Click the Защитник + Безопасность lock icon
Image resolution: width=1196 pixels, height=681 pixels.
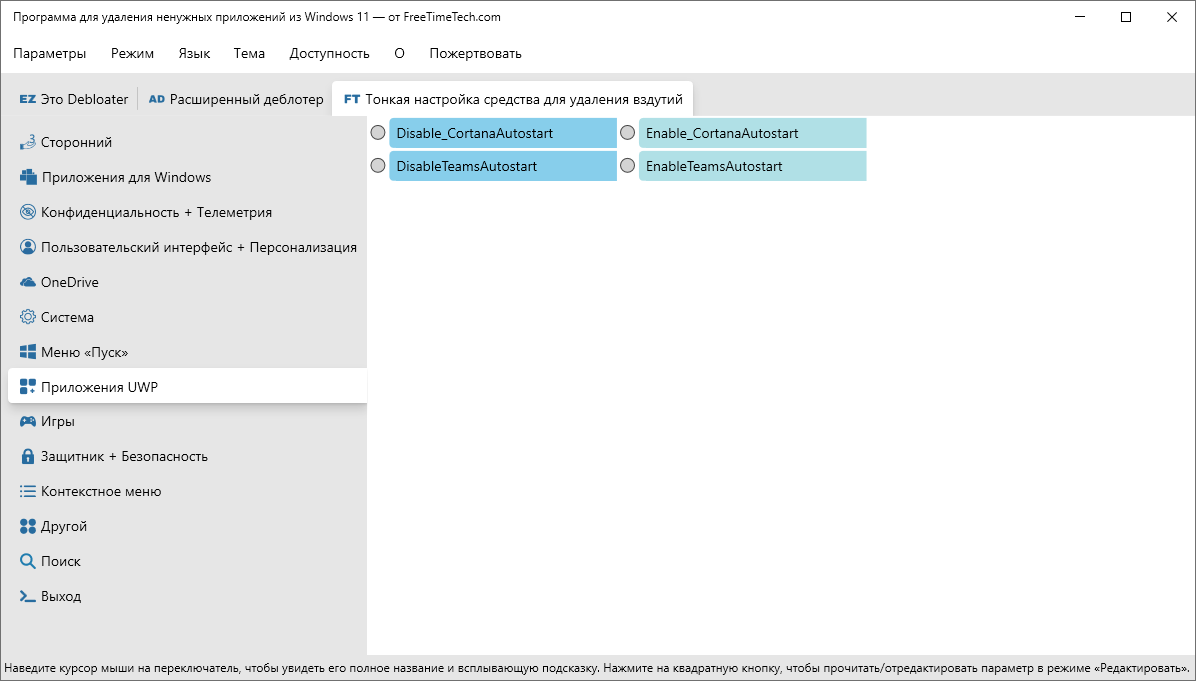point(27,456)
